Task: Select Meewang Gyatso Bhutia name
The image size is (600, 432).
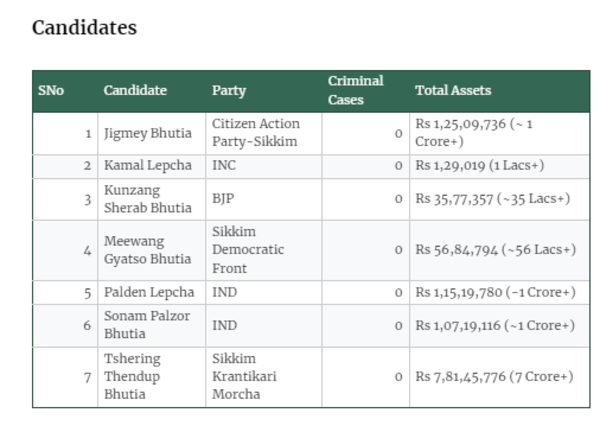Action: coord(147,250)
